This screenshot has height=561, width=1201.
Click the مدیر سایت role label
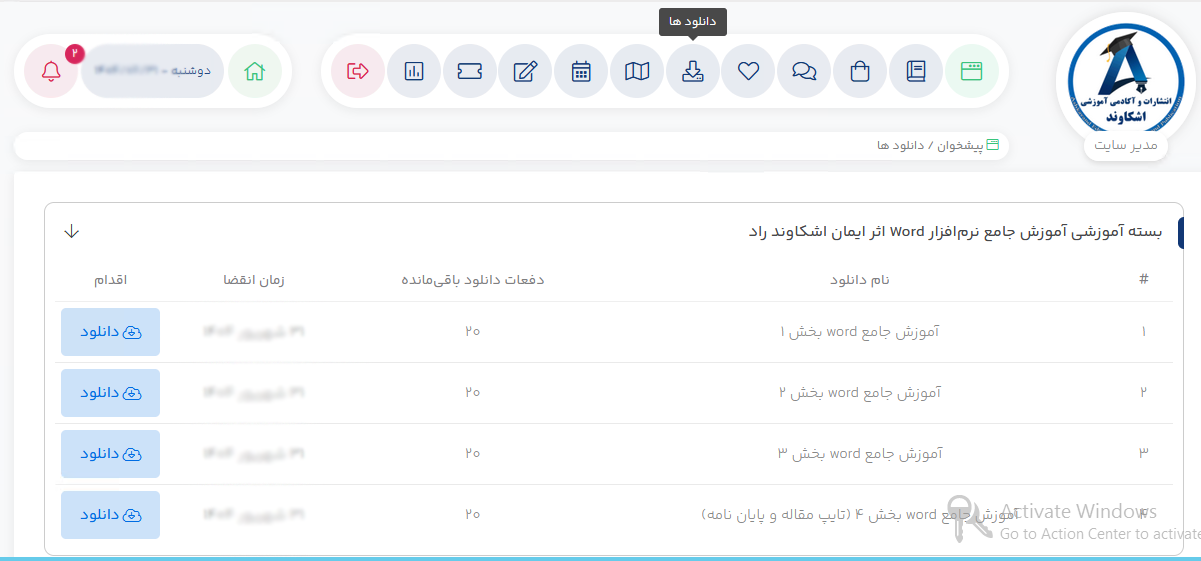tap(1126, 146)
